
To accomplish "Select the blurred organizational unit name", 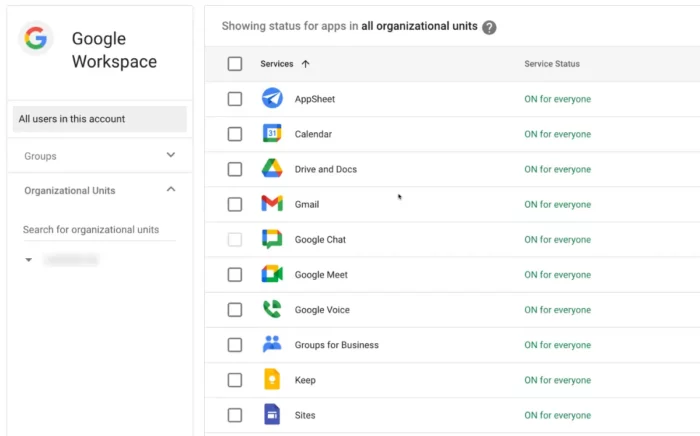I will [71, 260].
